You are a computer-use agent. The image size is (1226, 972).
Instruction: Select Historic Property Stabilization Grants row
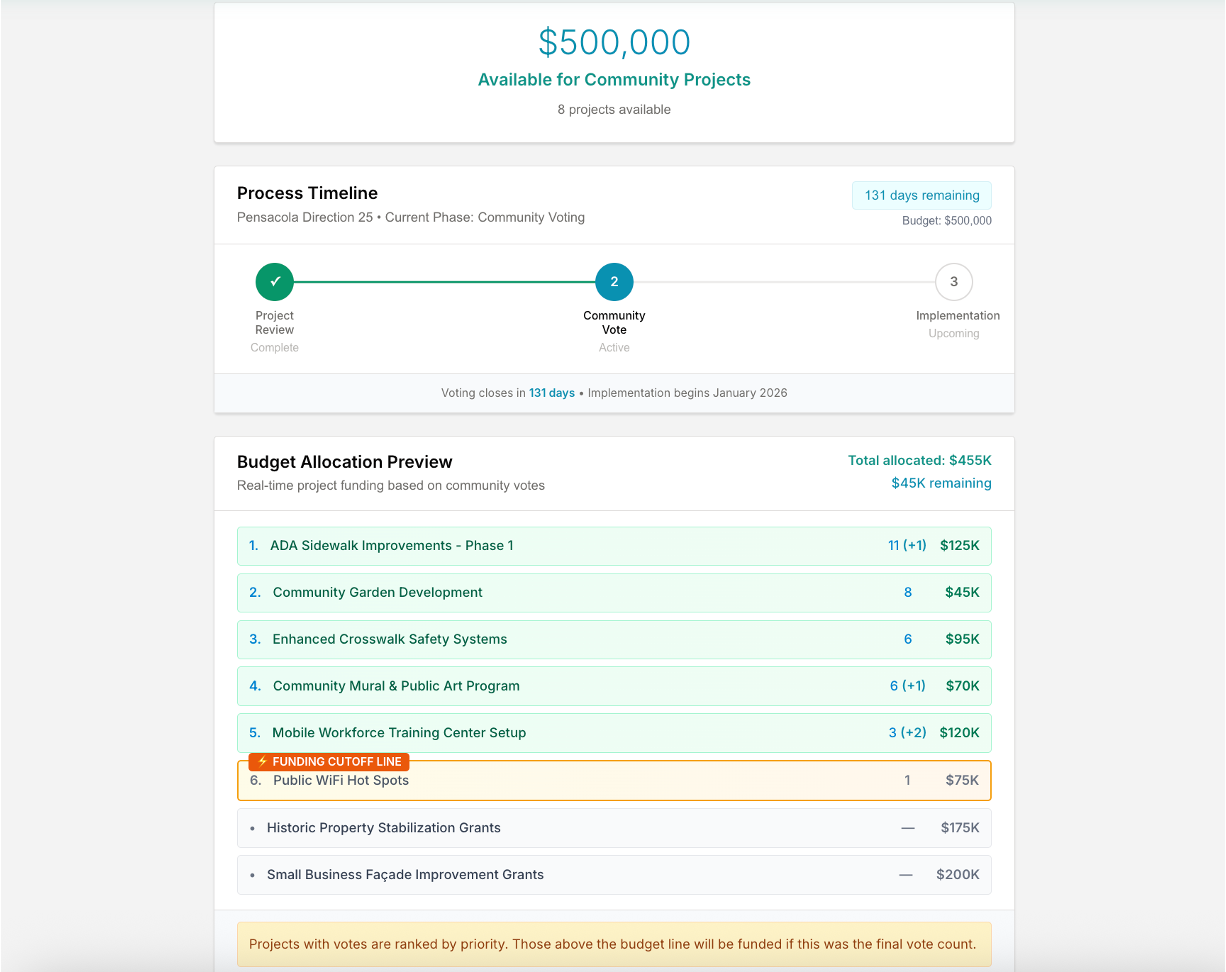coord(383,828)
